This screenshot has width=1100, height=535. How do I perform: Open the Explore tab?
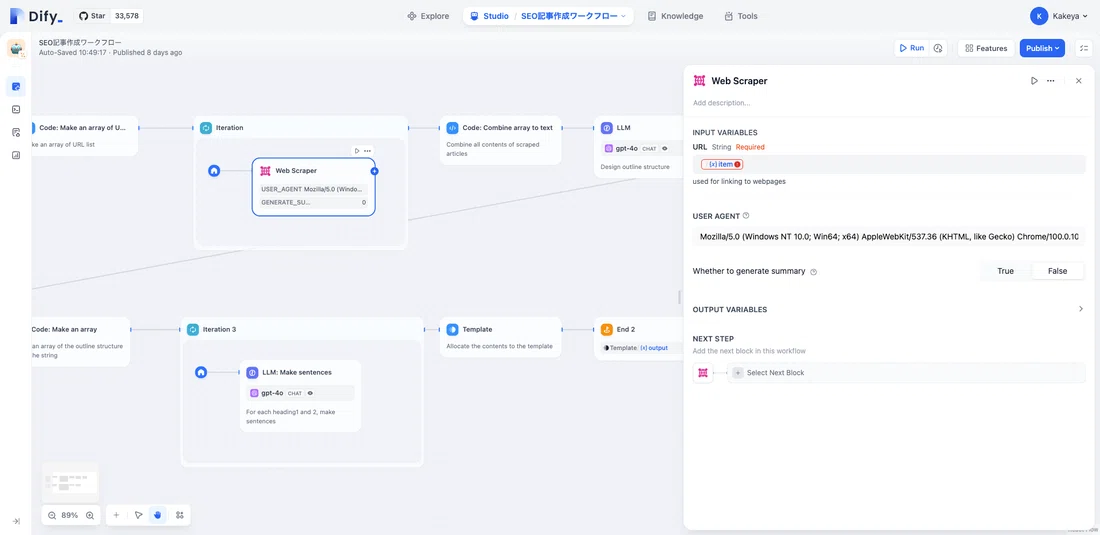point(428,15)
